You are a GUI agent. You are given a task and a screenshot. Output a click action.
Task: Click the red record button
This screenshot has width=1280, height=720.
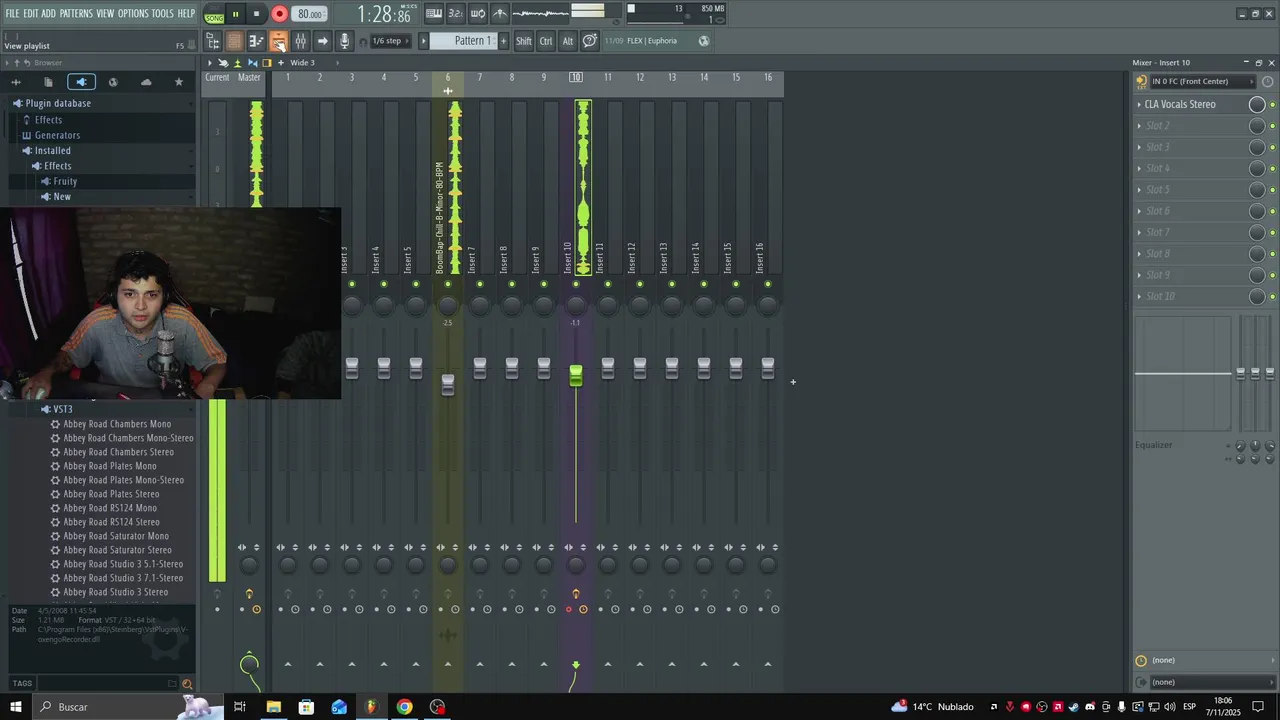click(279, 14)
